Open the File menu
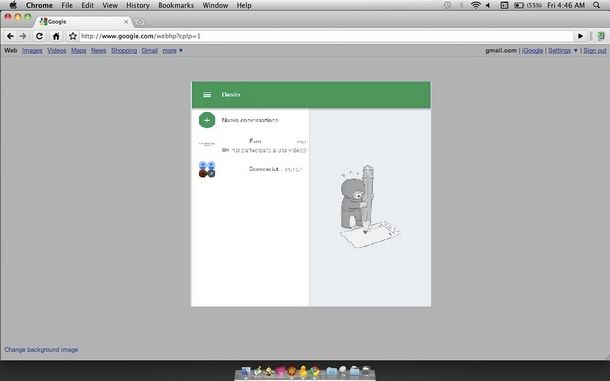 67,5
